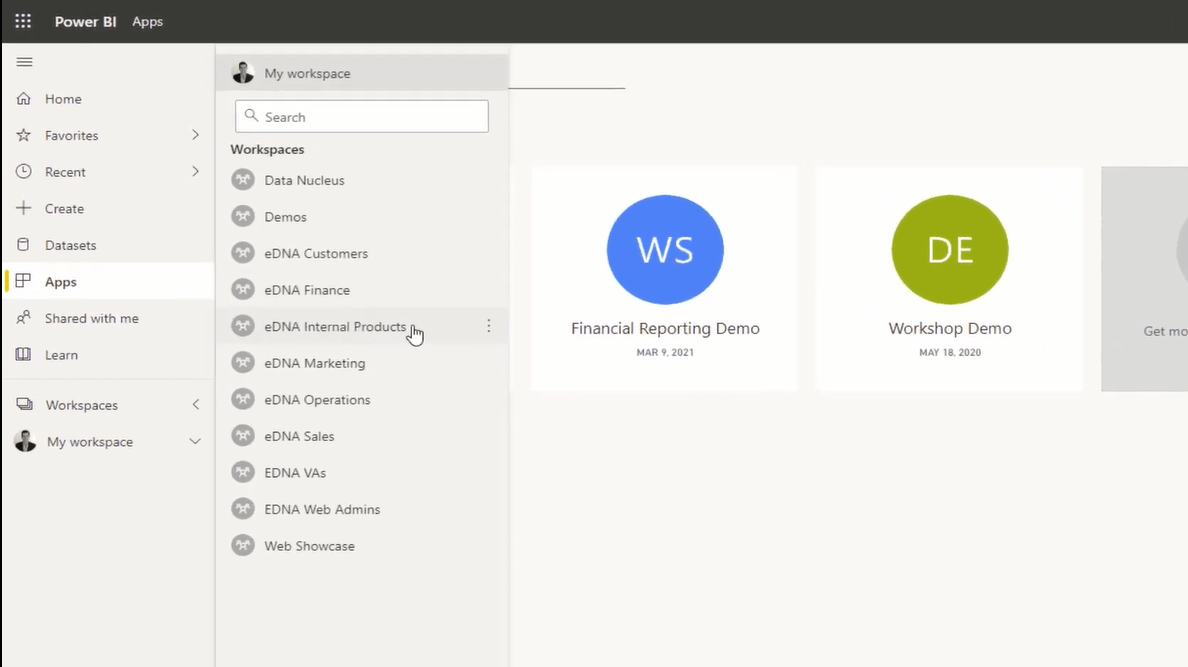Click the Workspaces nav label
Viewport: 1188px width, 667px height.
(x=82, y=405)
